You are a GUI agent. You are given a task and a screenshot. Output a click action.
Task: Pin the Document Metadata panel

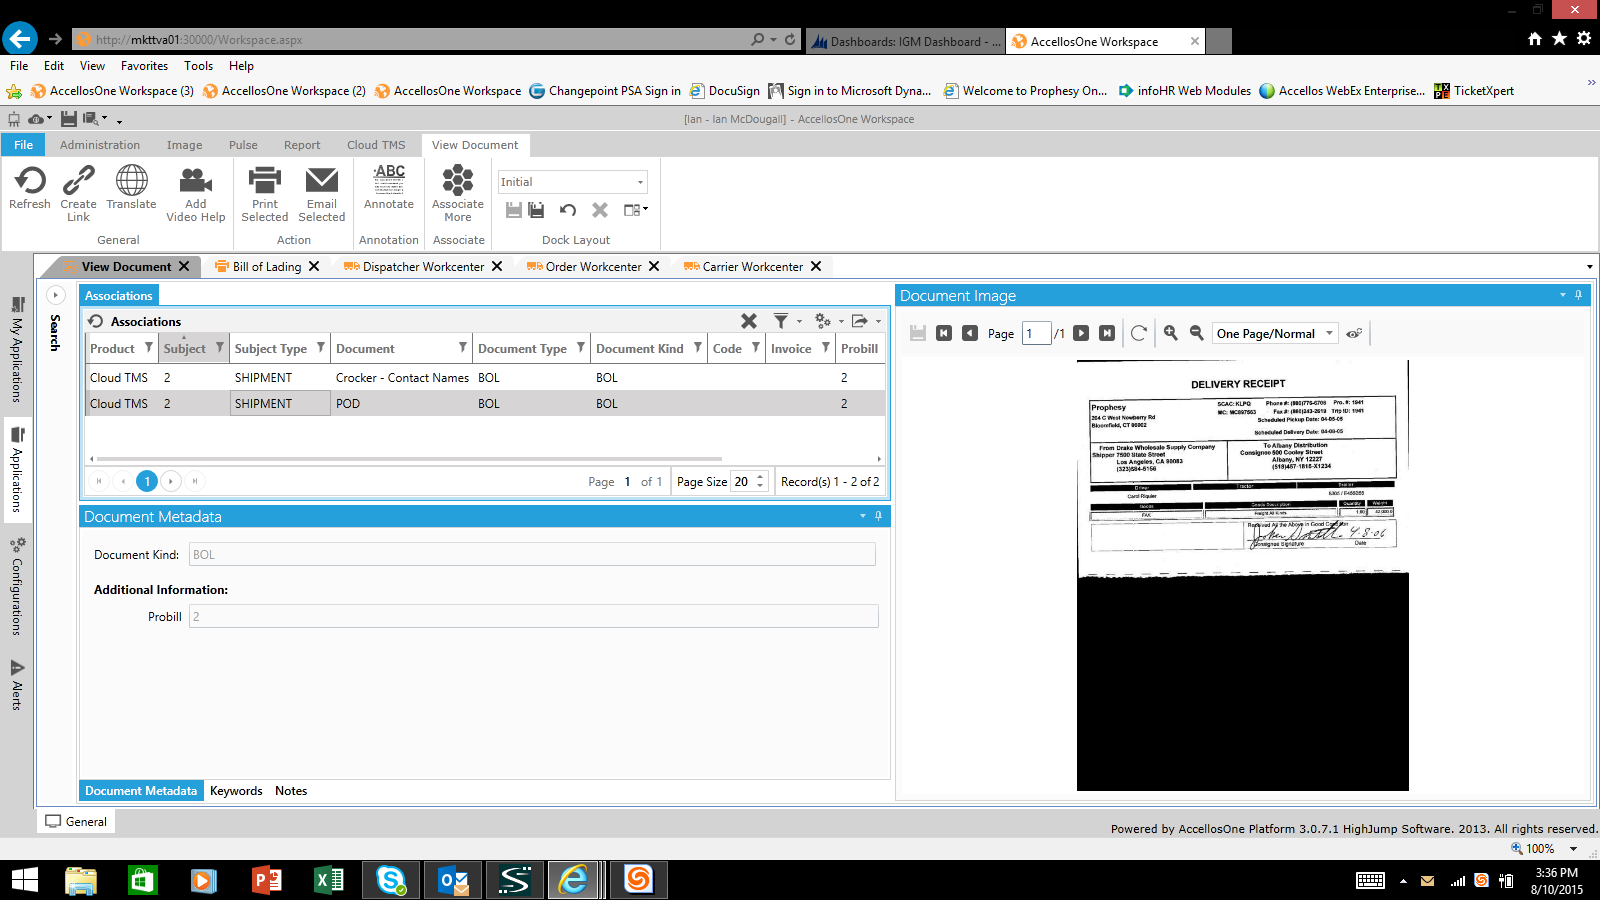pyautogui.click(x=879, y=516)
